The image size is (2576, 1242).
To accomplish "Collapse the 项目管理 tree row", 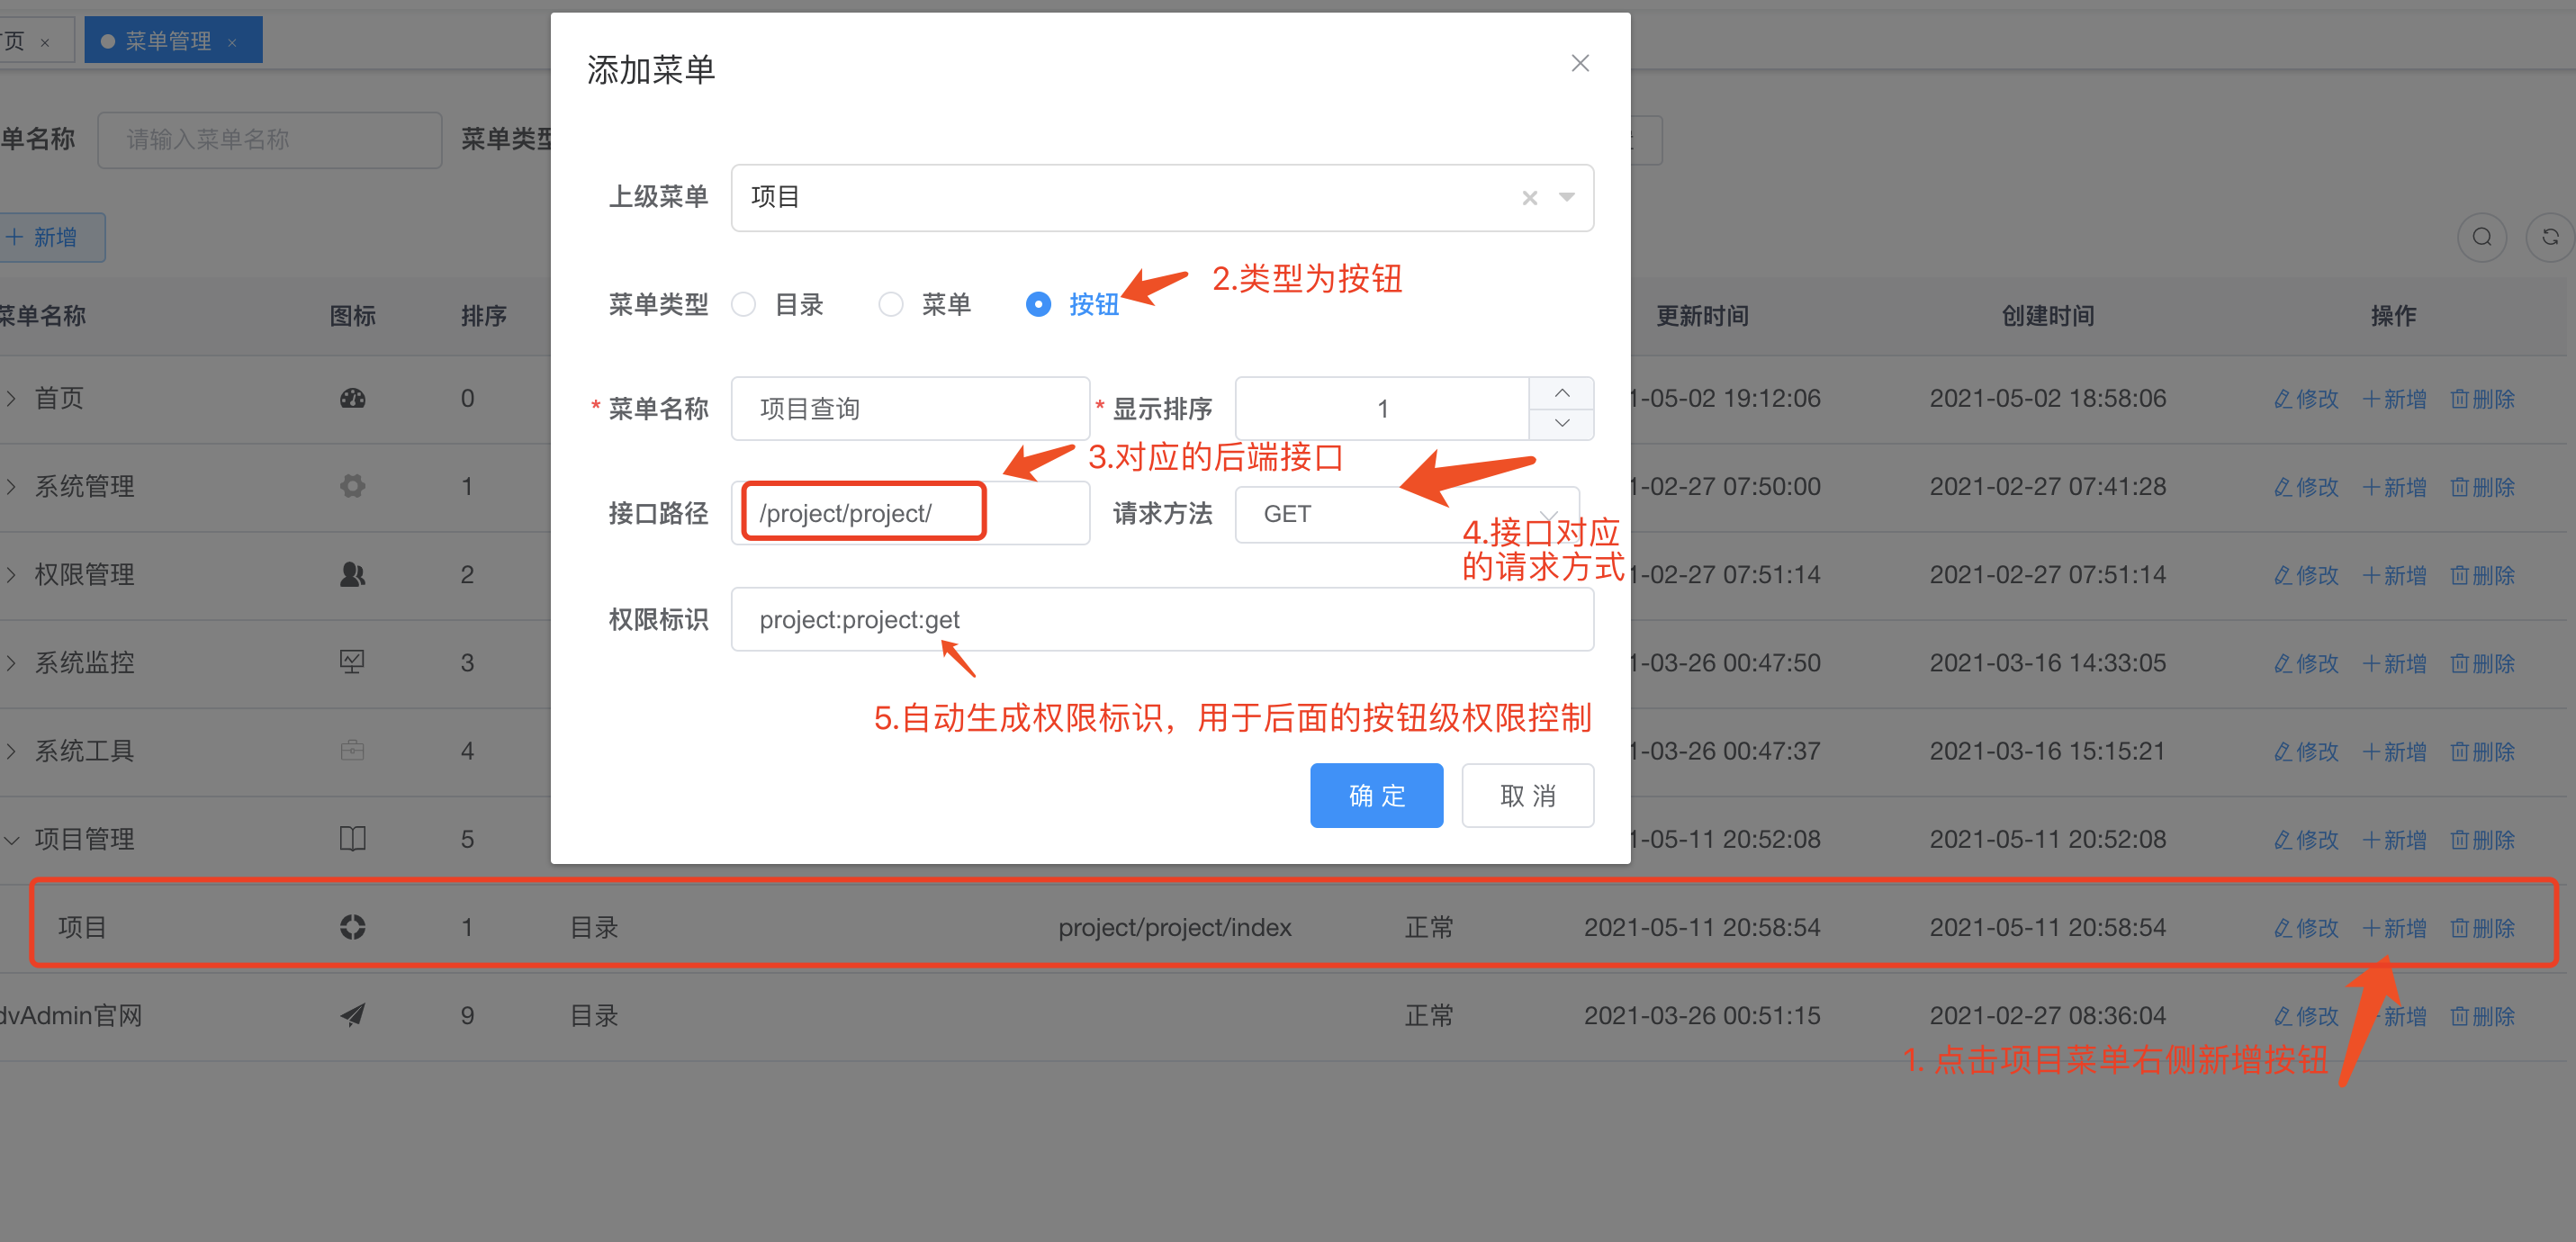I will tap(12, 839).
